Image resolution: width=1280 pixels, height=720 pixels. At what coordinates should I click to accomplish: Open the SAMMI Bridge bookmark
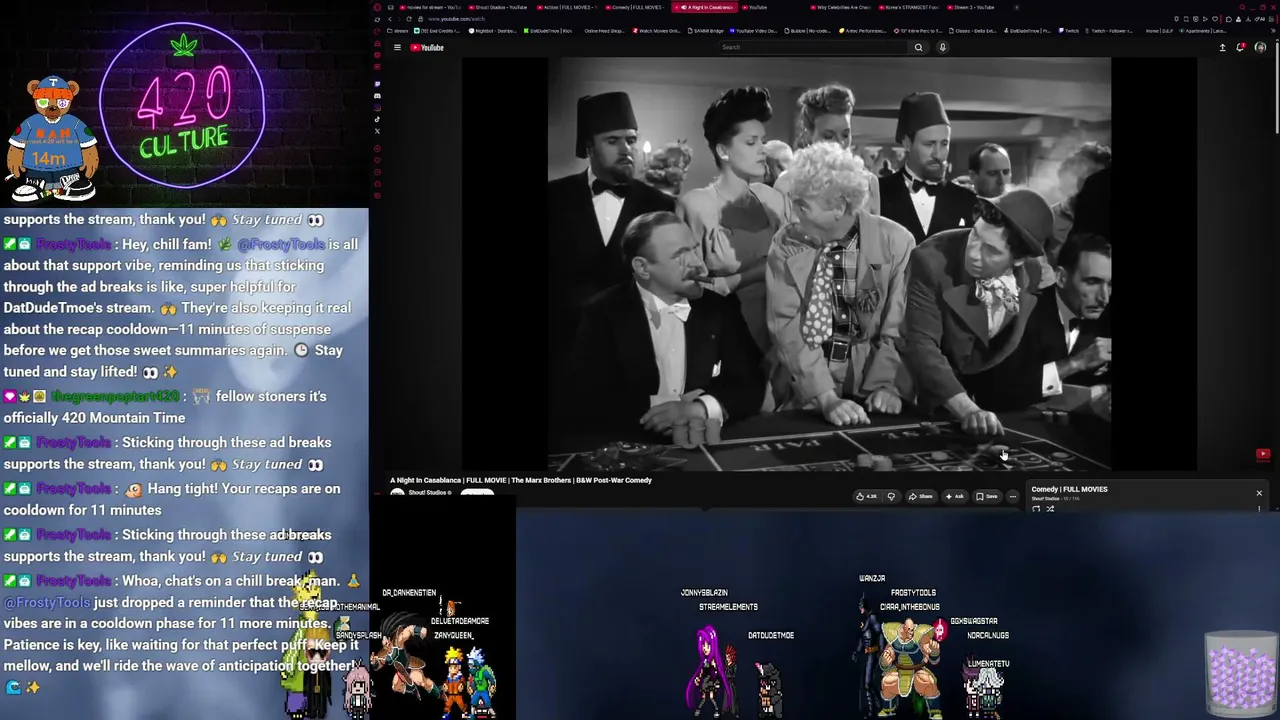coord(706,31)
